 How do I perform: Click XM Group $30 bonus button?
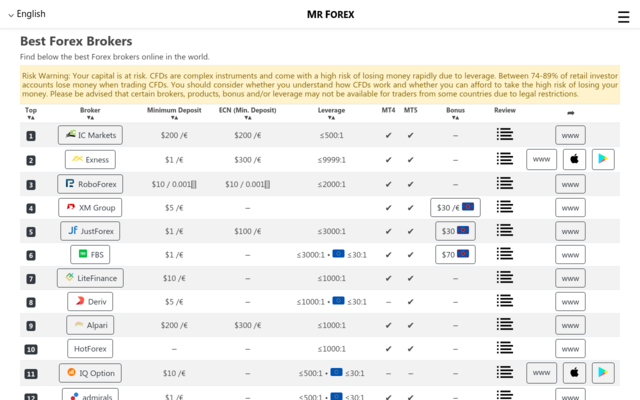[455, 207]
